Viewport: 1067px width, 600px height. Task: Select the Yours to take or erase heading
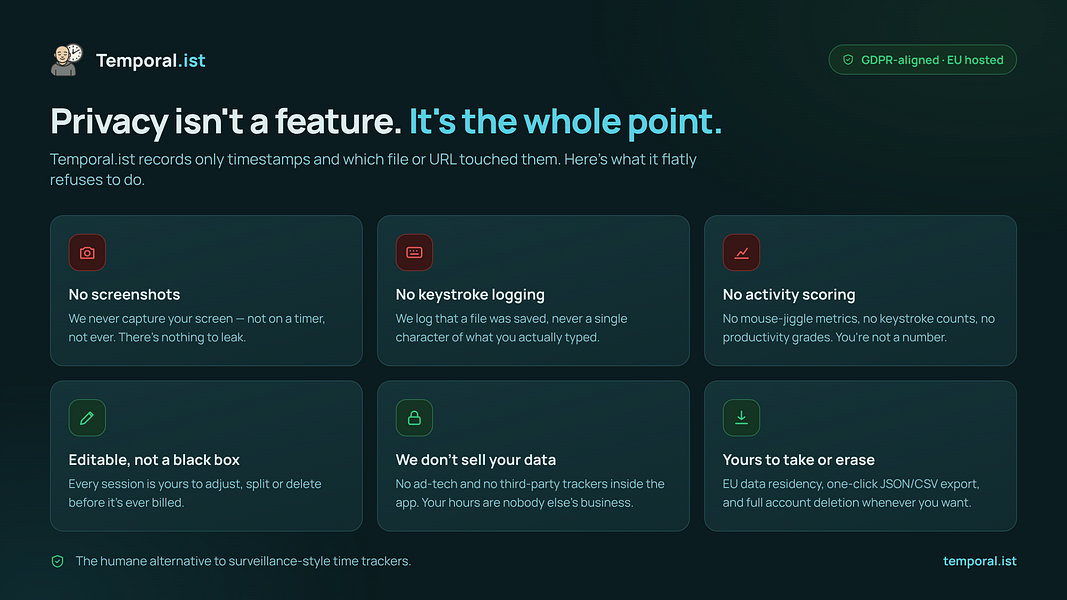click(x=798, y=460)
